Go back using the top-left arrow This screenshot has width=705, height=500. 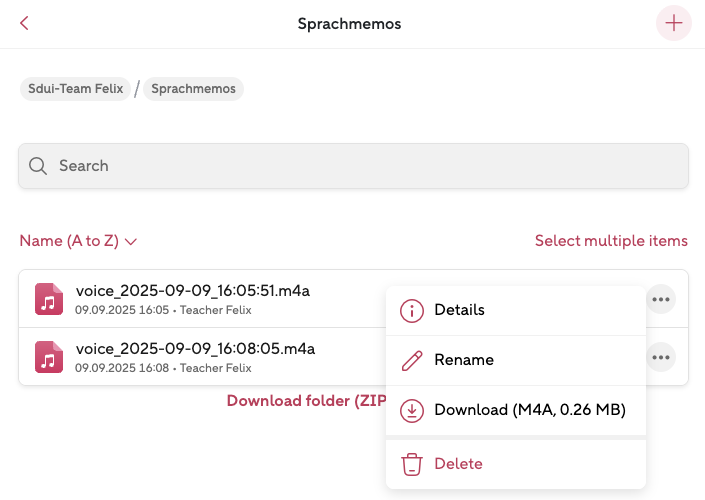[24, 23]
